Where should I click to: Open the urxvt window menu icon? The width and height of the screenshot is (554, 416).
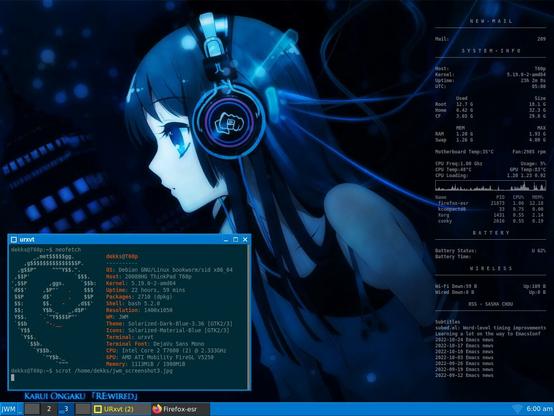click(14, 240)
